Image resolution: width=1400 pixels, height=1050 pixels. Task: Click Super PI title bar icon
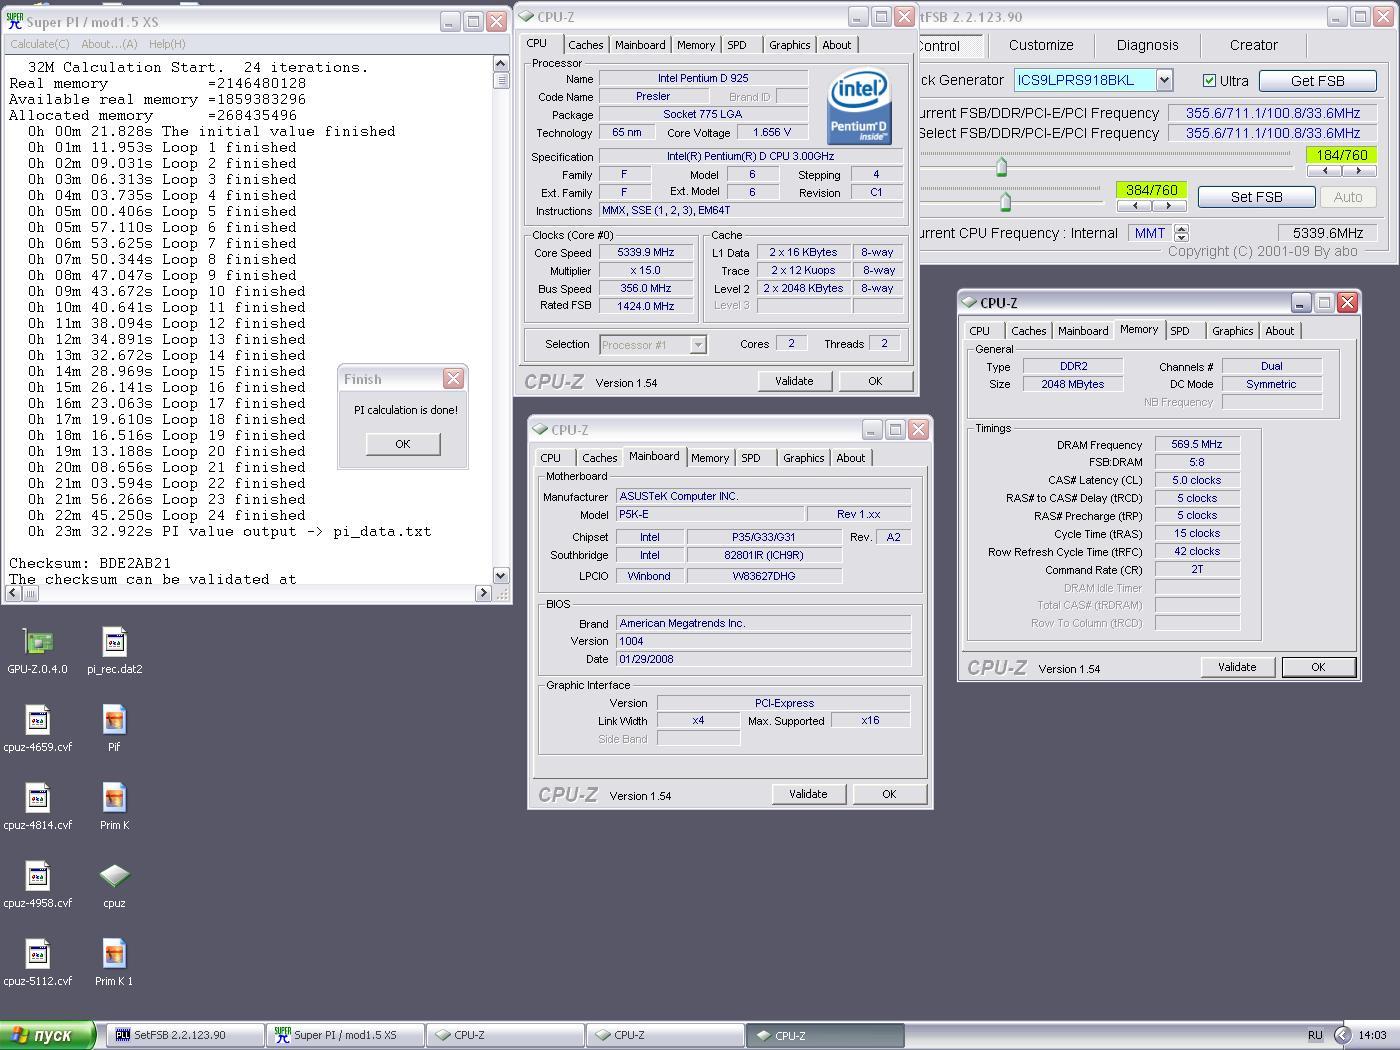(x=15, y=21)
